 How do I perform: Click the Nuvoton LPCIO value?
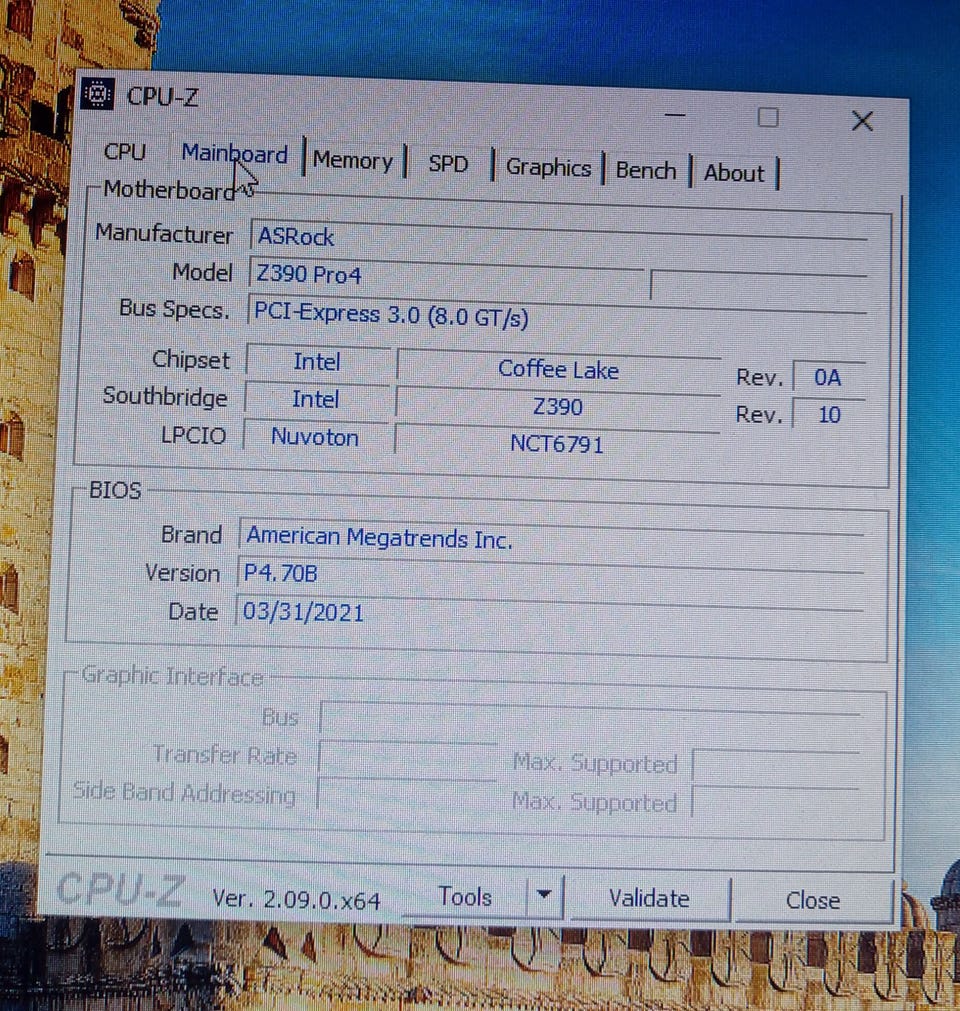coord(315,437)
